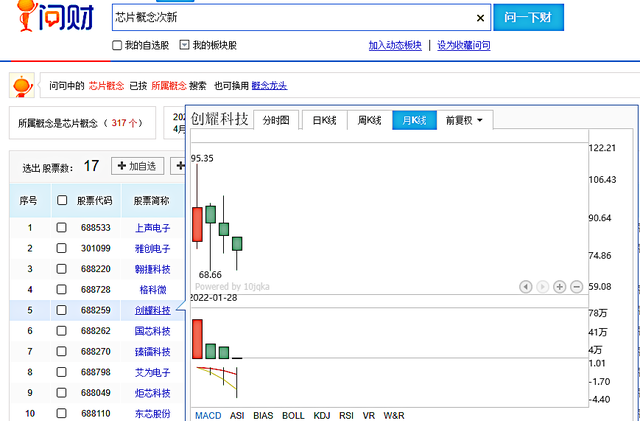Check the box for 301099

[61, 248]
